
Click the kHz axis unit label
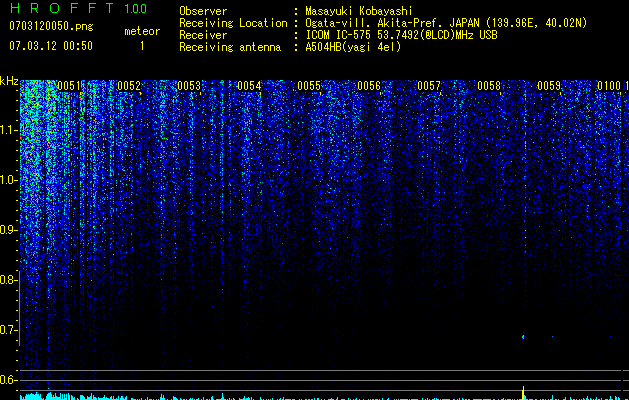click(9, 81)
